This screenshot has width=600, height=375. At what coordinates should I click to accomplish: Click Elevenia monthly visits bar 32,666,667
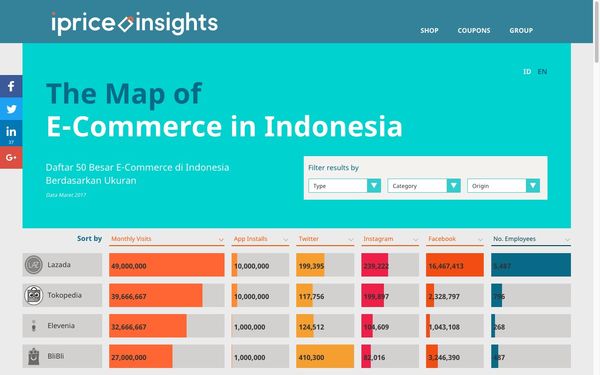tap(148, 326)
